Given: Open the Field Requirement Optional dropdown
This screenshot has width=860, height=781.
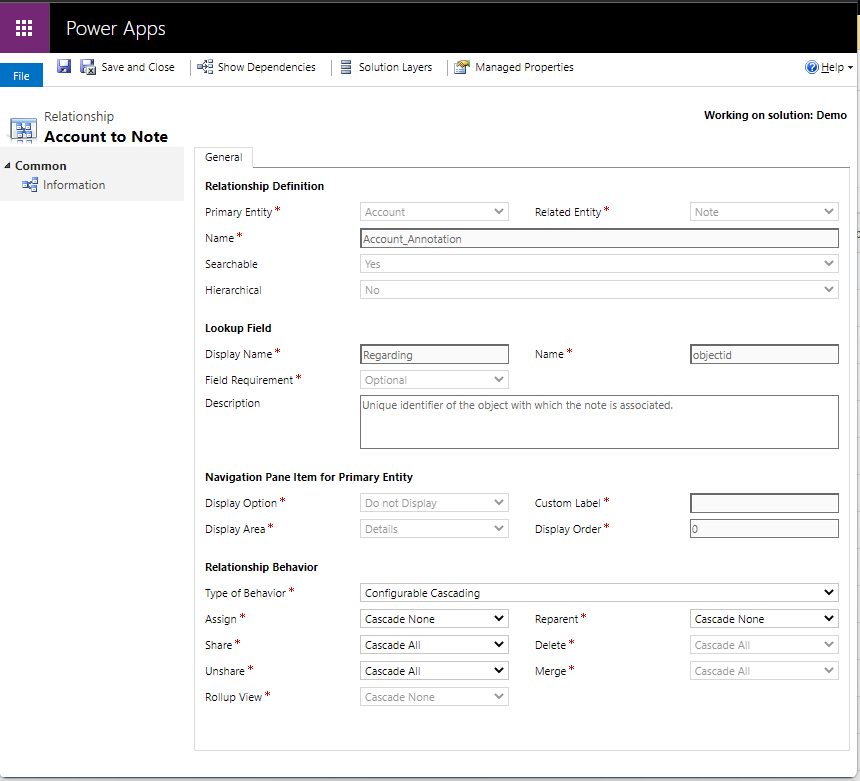Looking at the screenshot, I should click(434, 380).
